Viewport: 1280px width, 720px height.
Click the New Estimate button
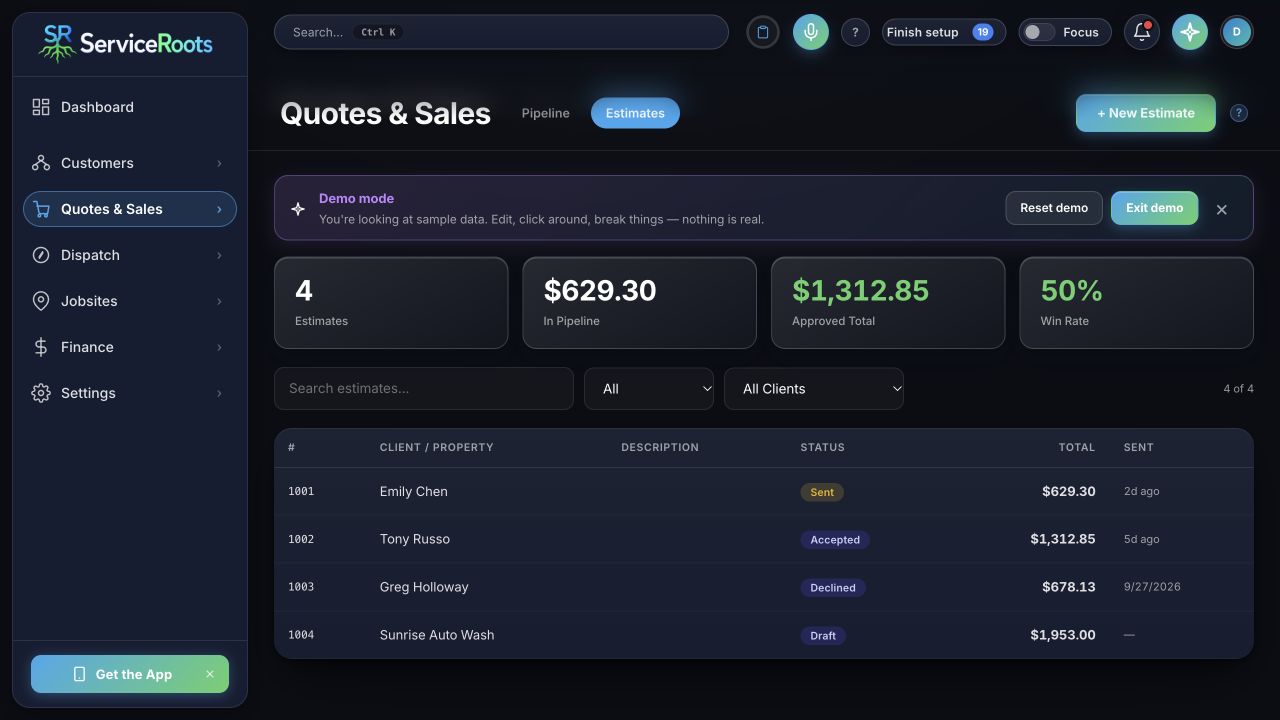click(1146, 113)
